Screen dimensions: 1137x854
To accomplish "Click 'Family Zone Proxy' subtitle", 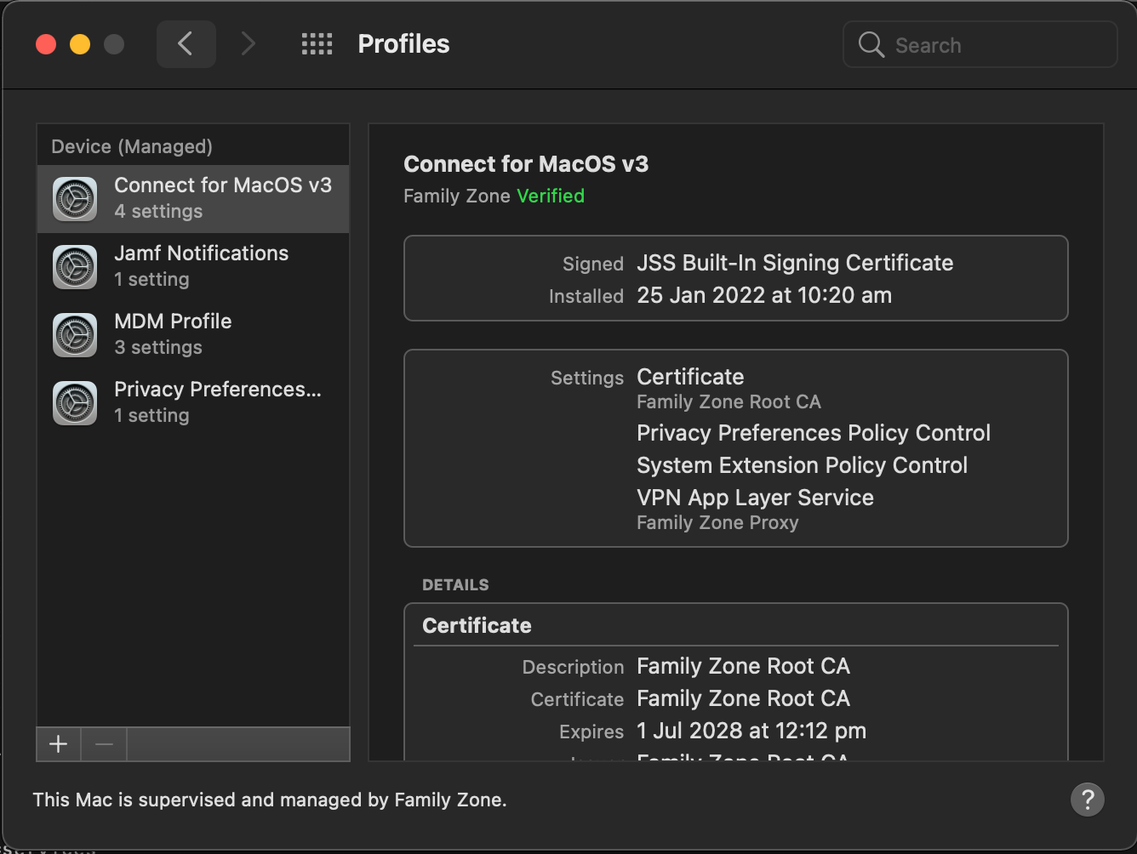I will 717,523.
